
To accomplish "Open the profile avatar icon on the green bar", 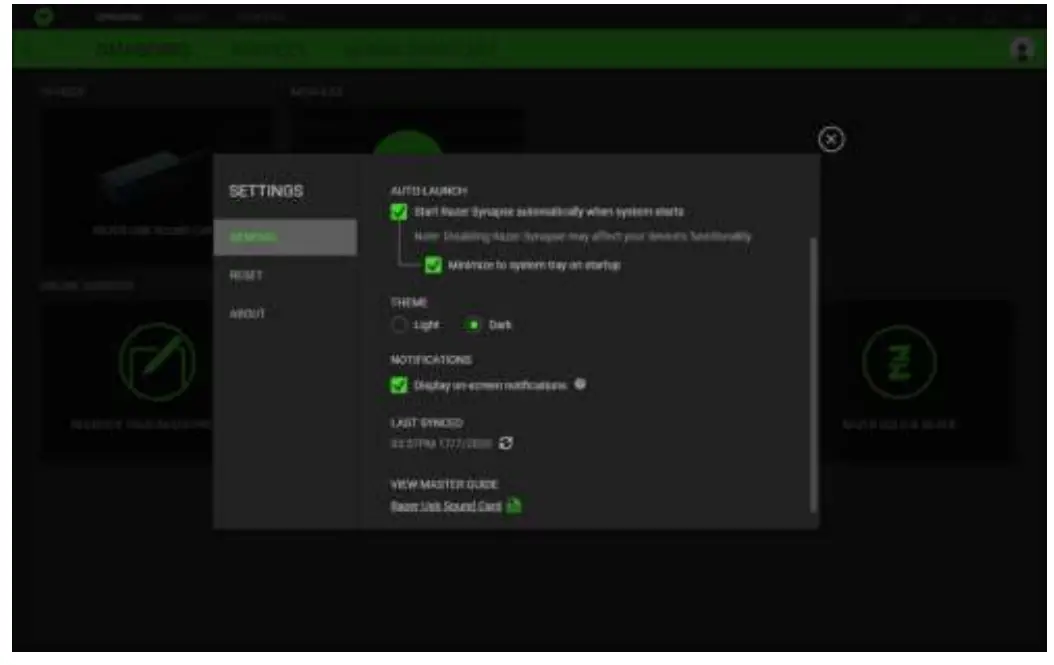I will click(x=1023, y=47).
